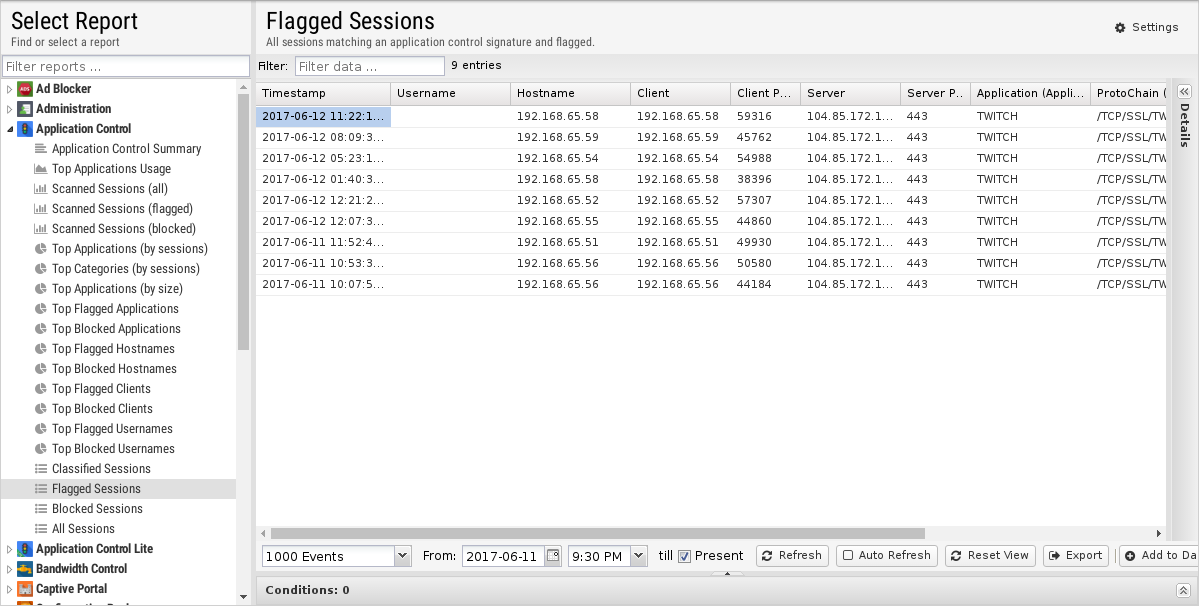Viewport: 1199px width, 606px height.
Task: Click the list icon beside Blocked Sessions
Action: [41, 509]
